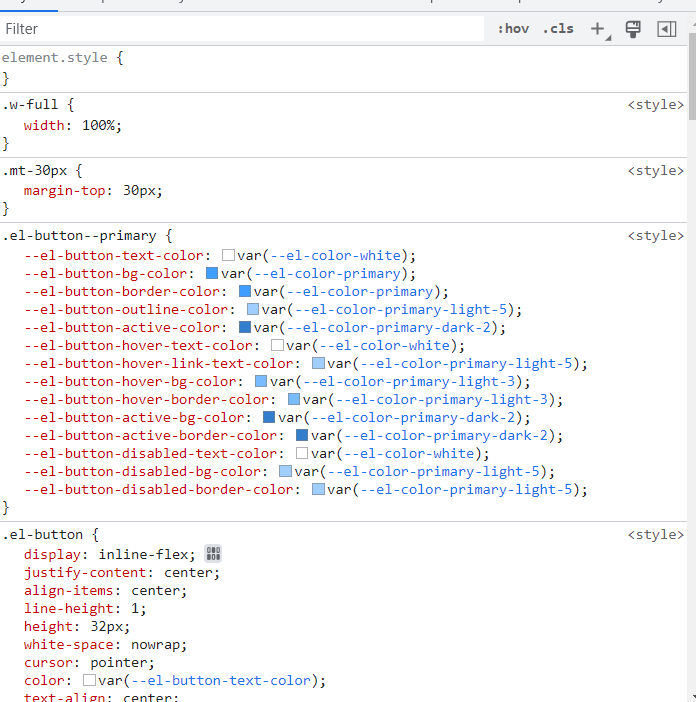Image resolution: width=696 pixels, height=702 pixels.
Task: Edit the --el-button-hover-link-text-color property name
Action: pyautogui.click(x=158, y=364)
